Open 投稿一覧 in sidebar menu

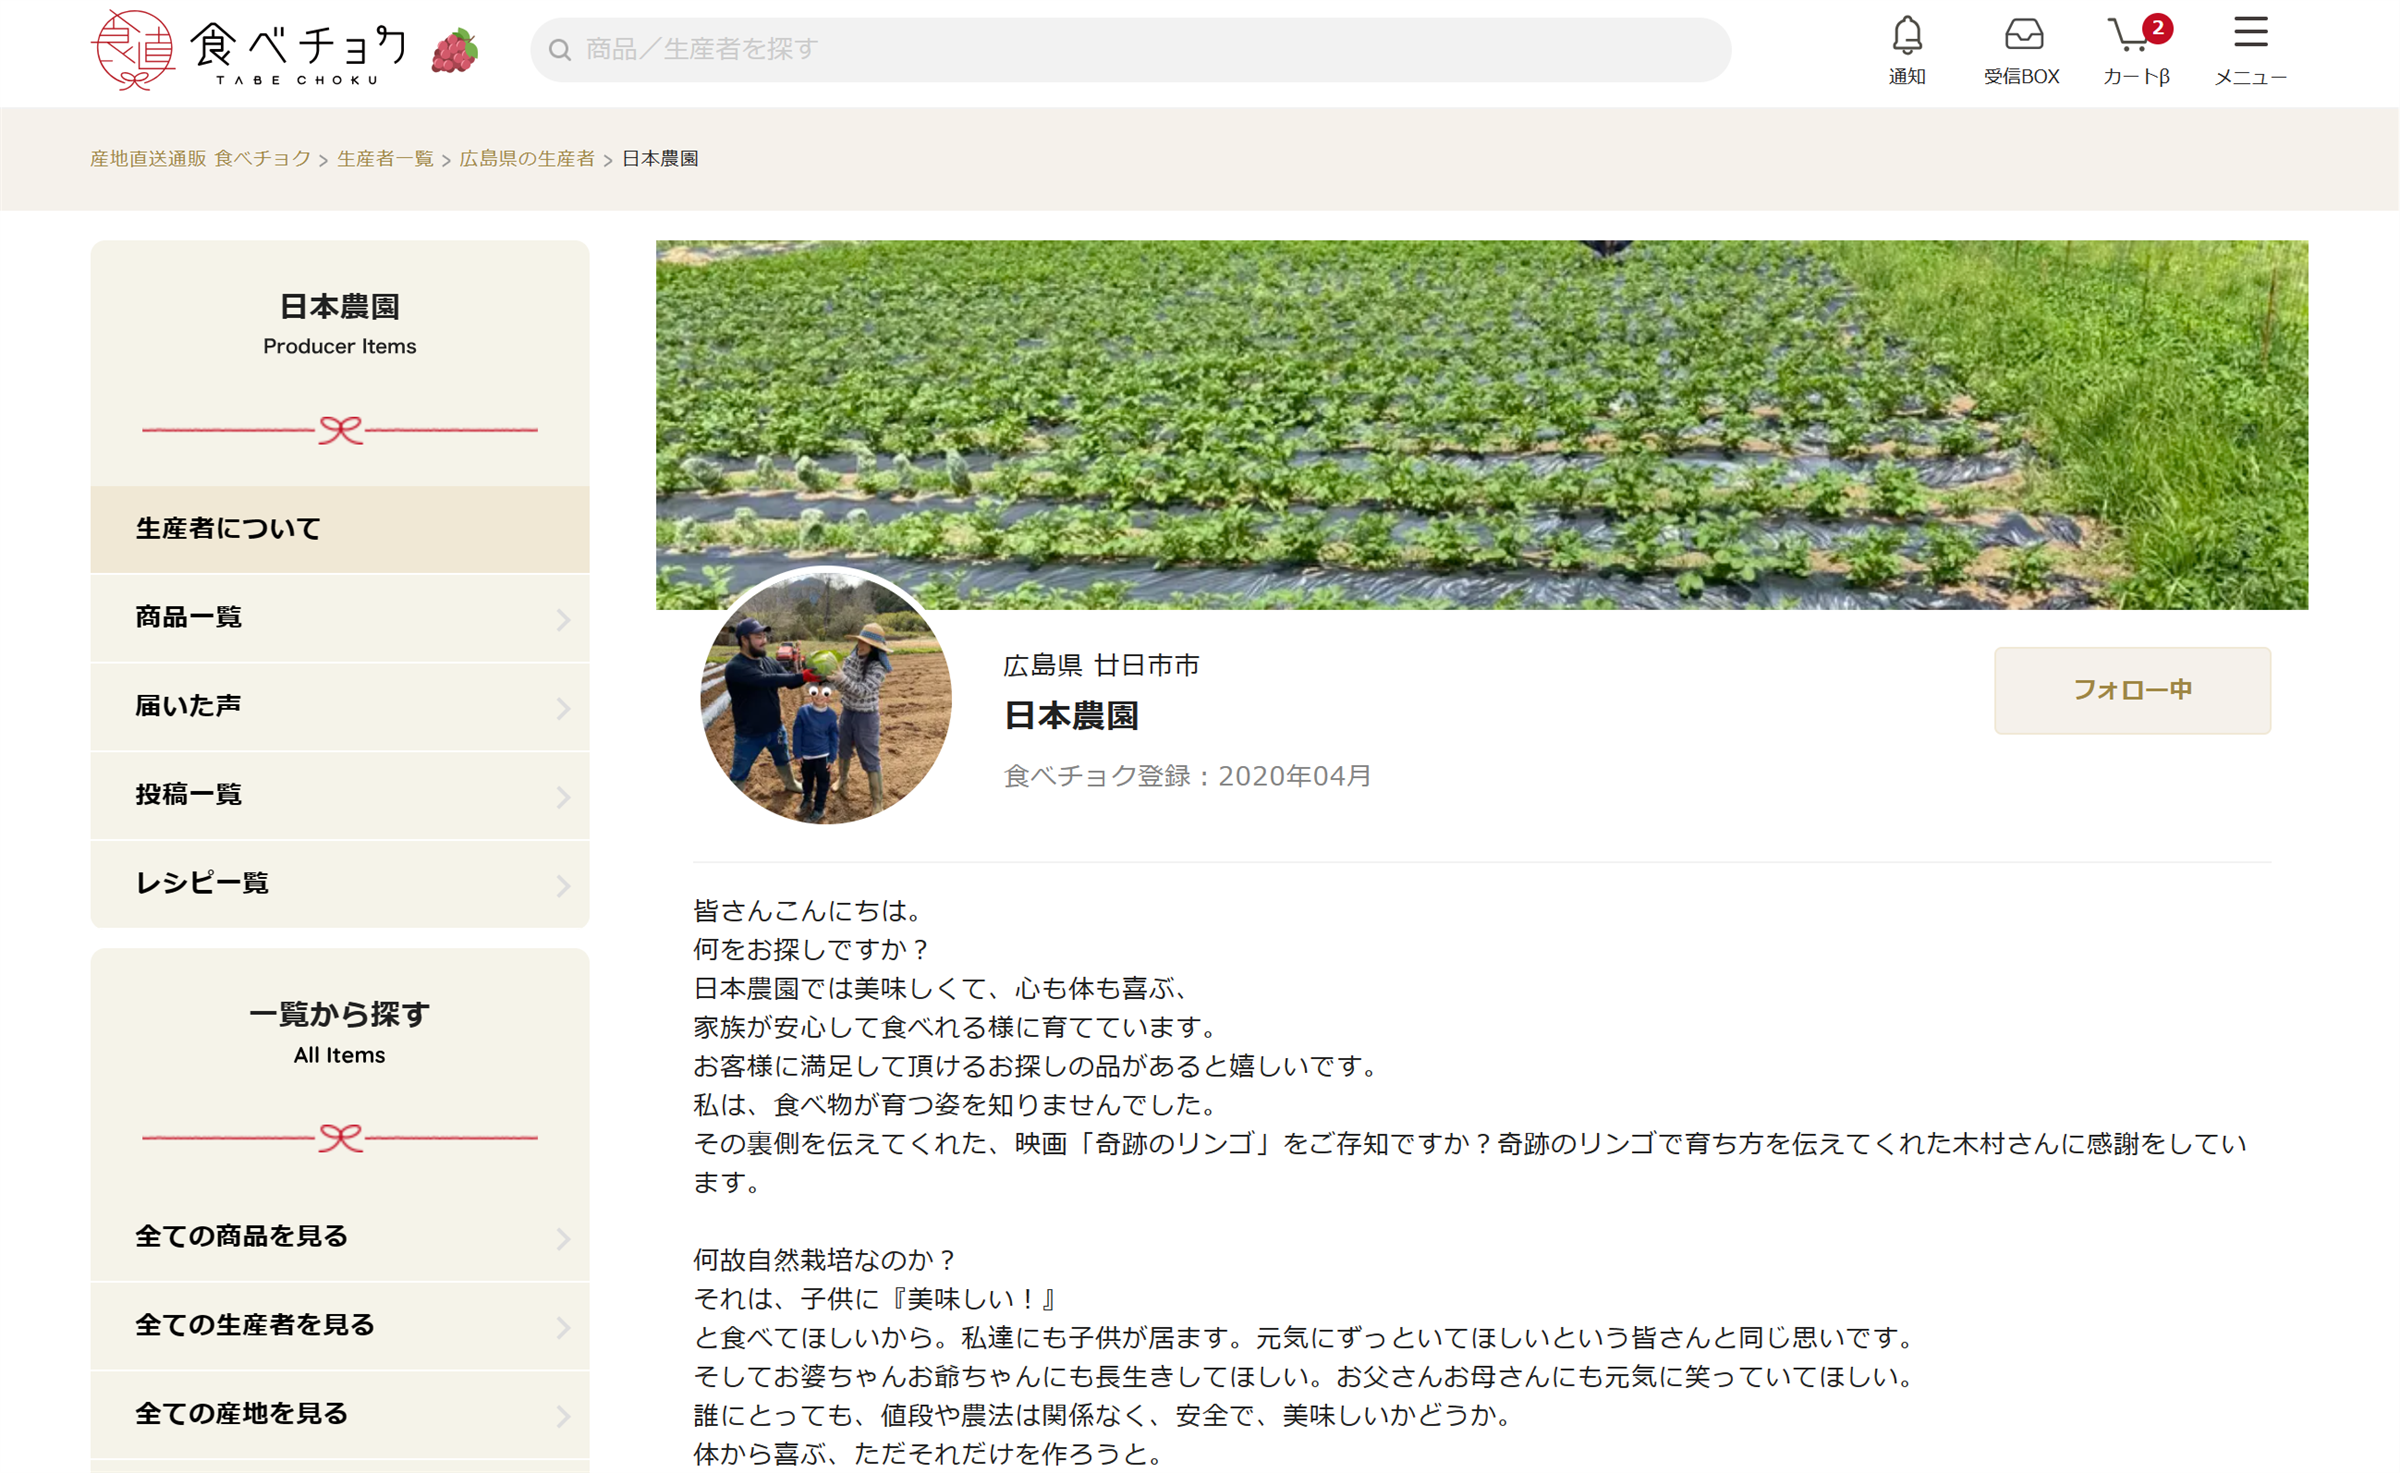tap(340, 795)
